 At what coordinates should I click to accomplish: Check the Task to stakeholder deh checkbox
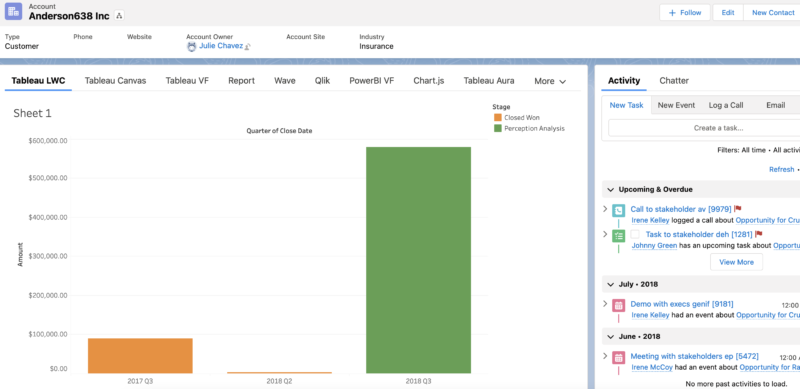click(x=635, y=234)
